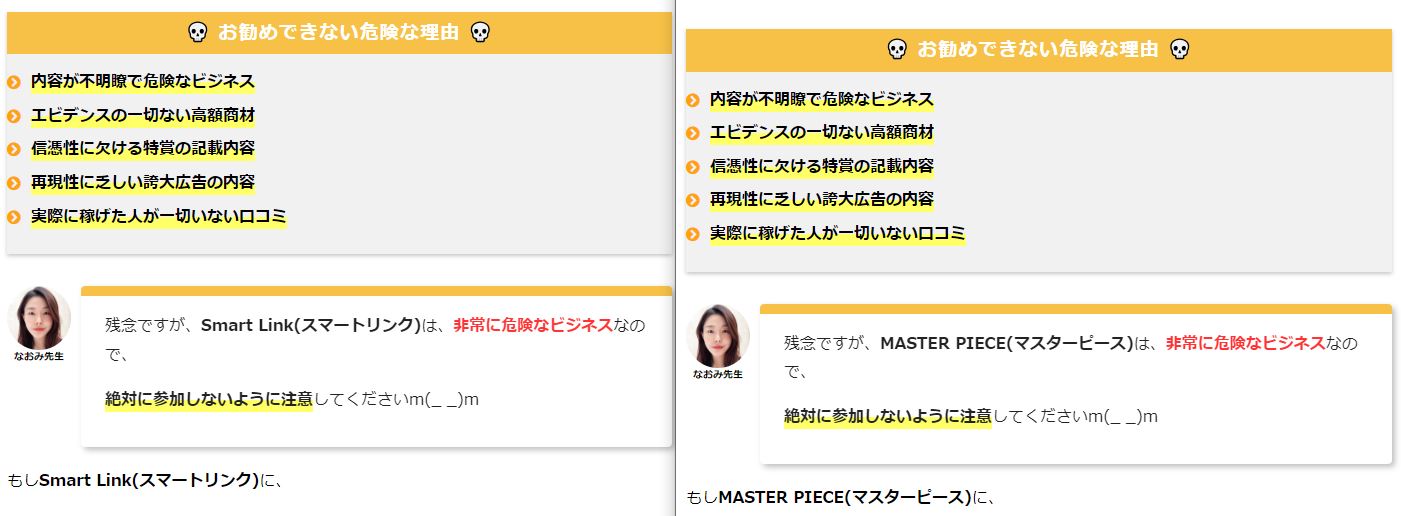Select 再現性に乏しい誇大広告の内容 text on Smart Link page
This screenshot has width=1401, height=516.
[x=143, y=182]
